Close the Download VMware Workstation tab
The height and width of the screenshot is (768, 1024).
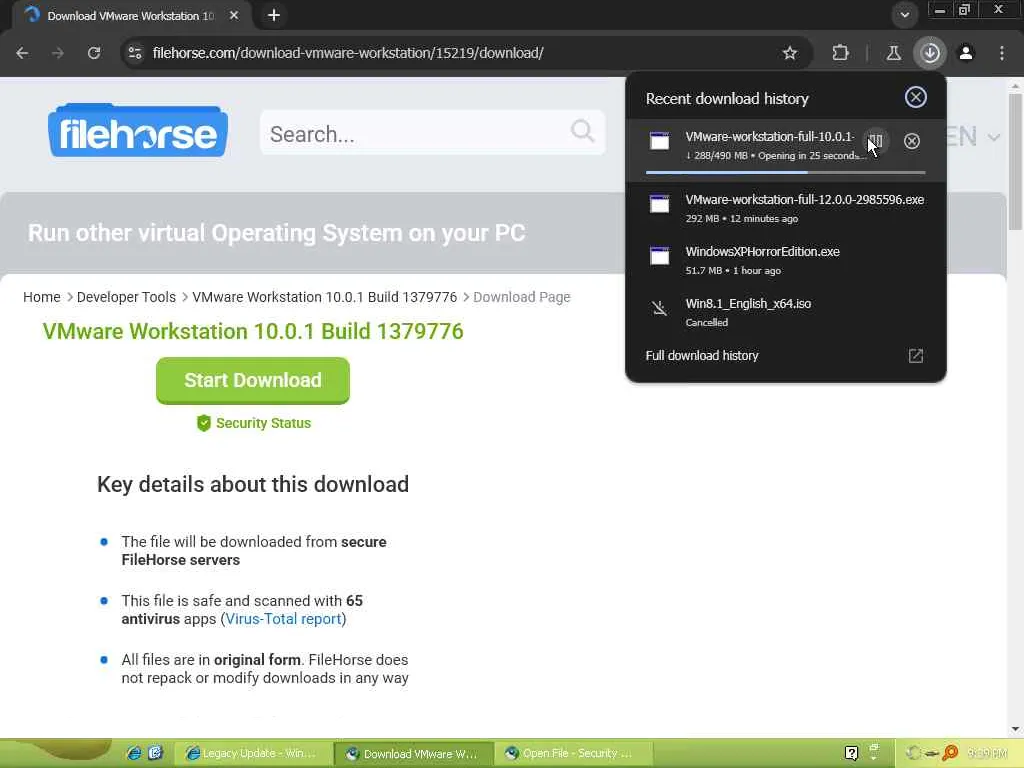click(234, 15)
